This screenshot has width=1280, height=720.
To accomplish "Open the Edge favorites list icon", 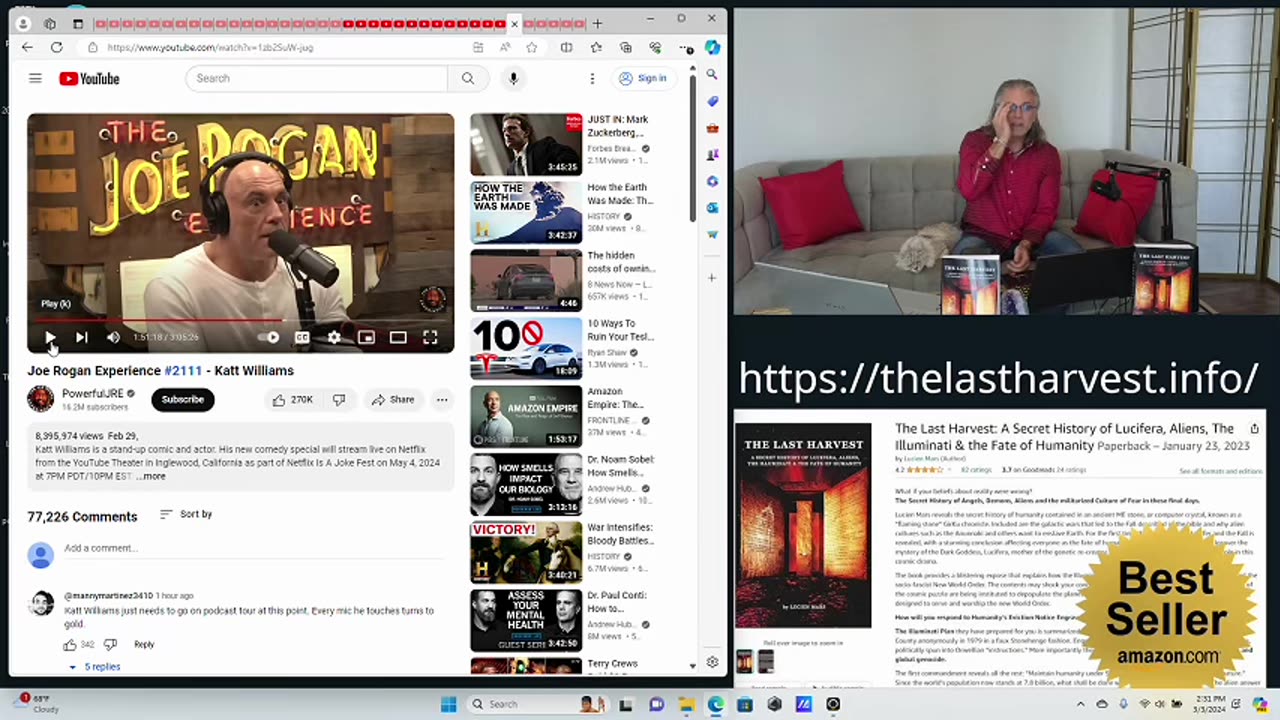I will click(x=596, y=47).
